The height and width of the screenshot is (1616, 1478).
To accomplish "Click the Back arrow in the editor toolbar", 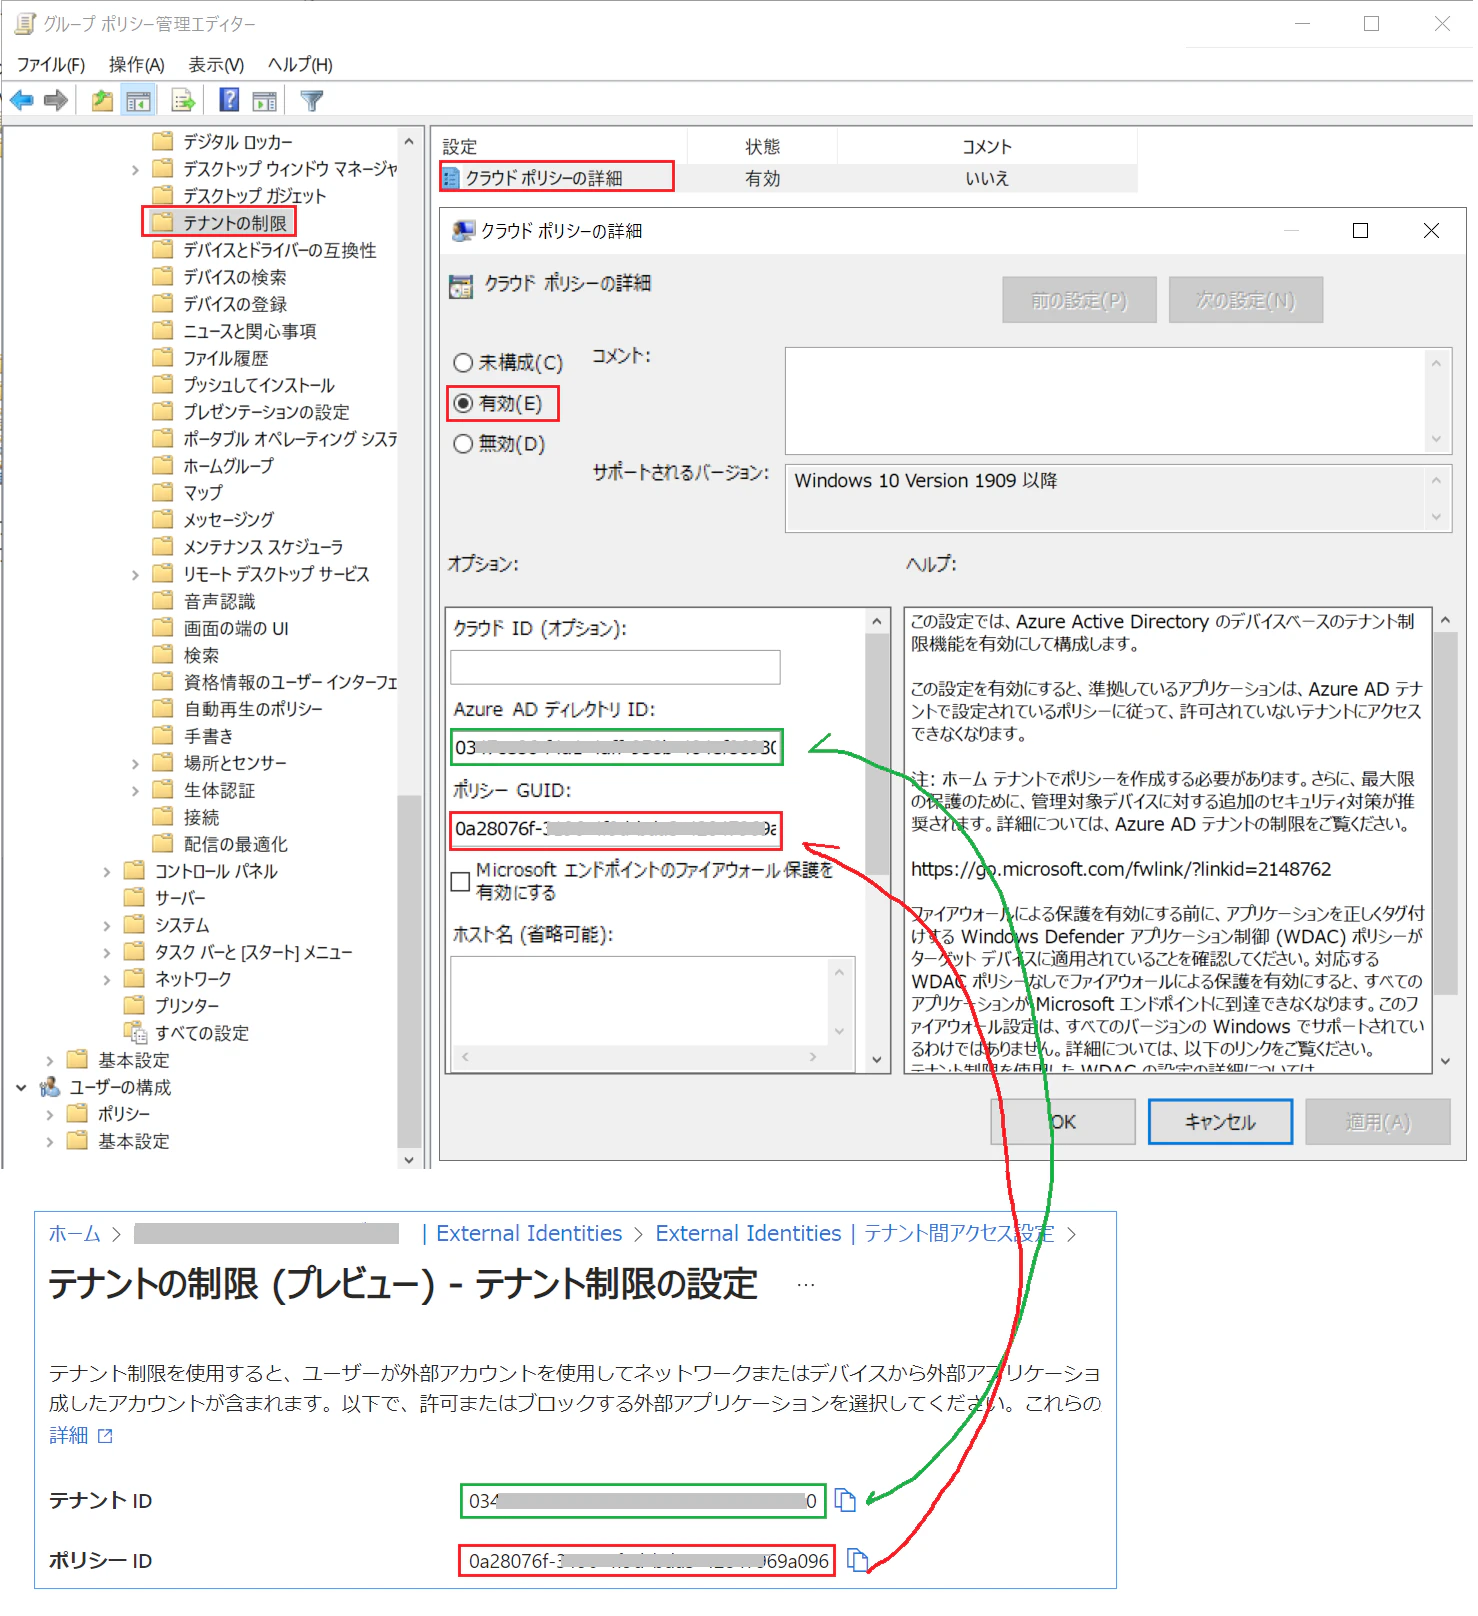I will point(22,100).
